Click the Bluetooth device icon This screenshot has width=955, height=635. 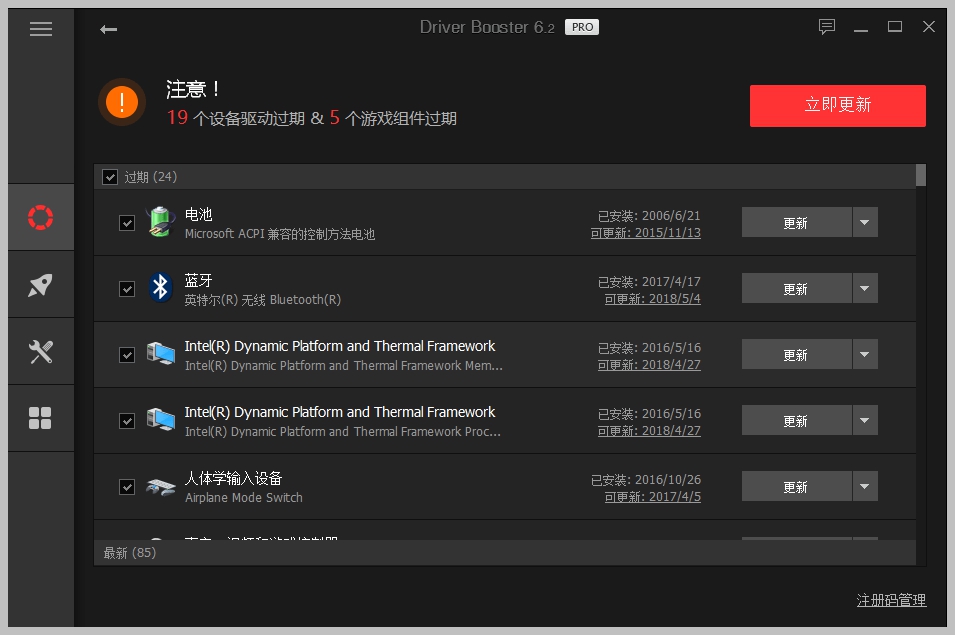coord(160,287)
